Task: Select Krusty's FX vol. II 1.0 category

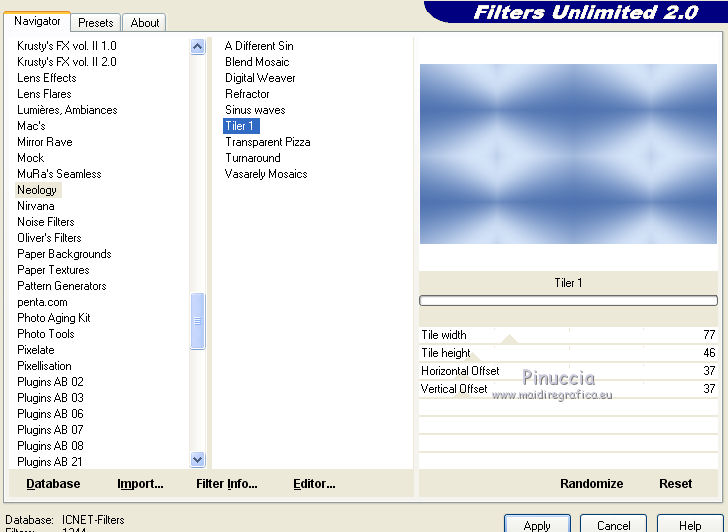Action: pos(67,46)
